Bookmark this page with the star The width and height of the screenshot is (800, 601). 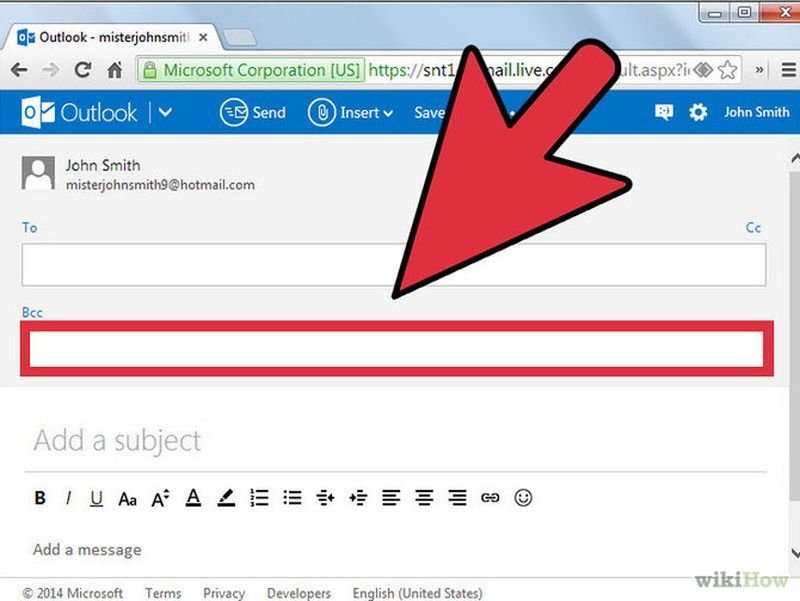coord(728,70)
